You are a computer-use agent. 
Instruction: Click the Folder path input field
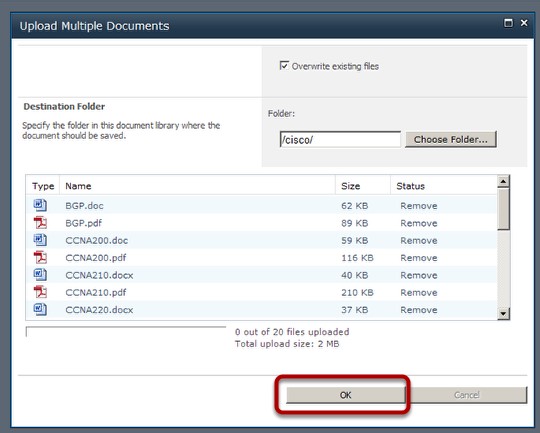click(340, 140)
